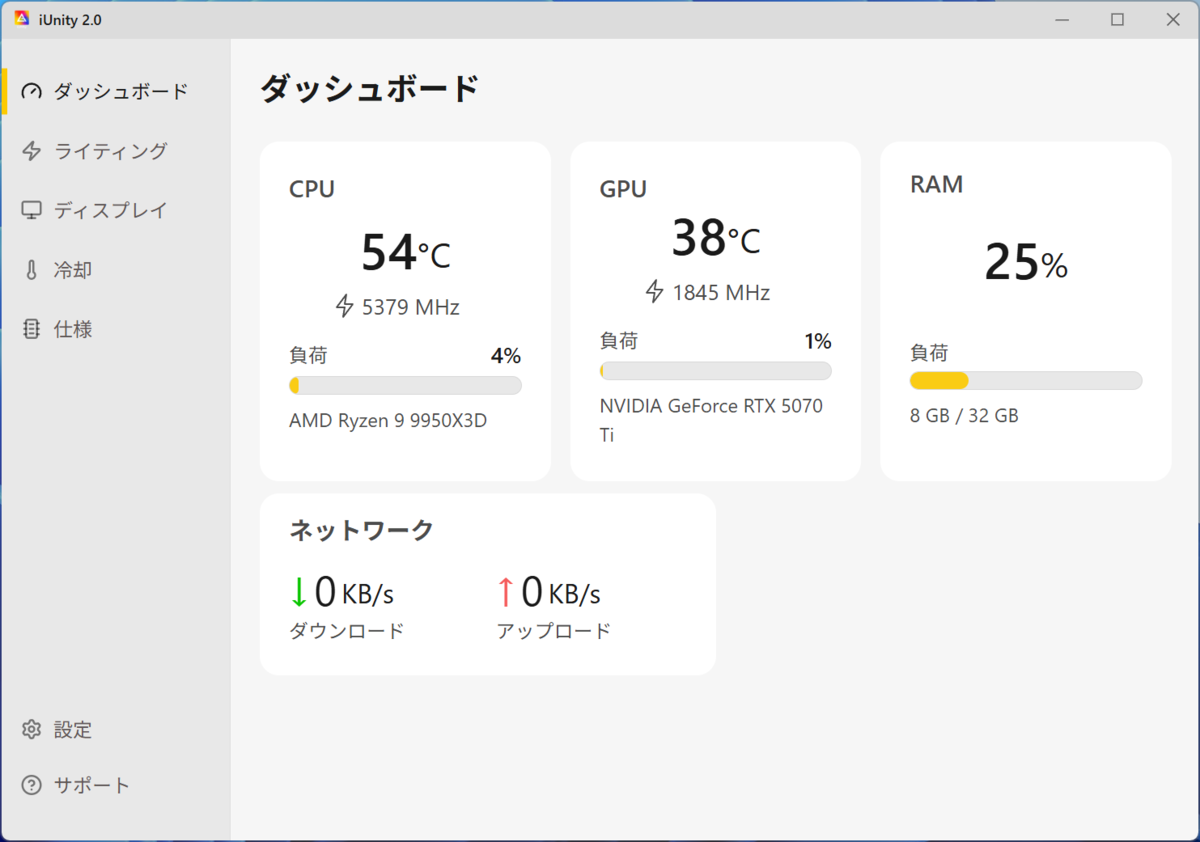Click the dashboard gauge icon in sidebar
The height and width of the screenshot is (842, 1200).
pos(32,92)
